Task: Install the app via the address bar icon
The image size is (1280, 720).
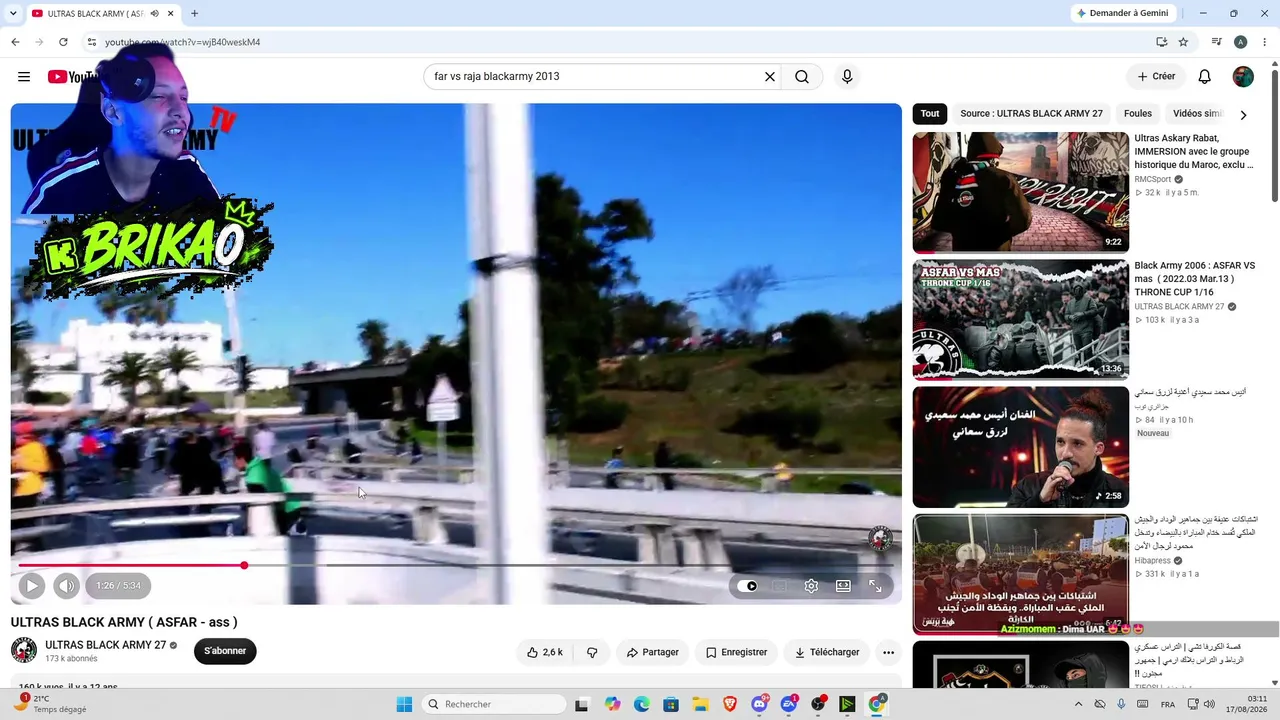Action: 1161,42
